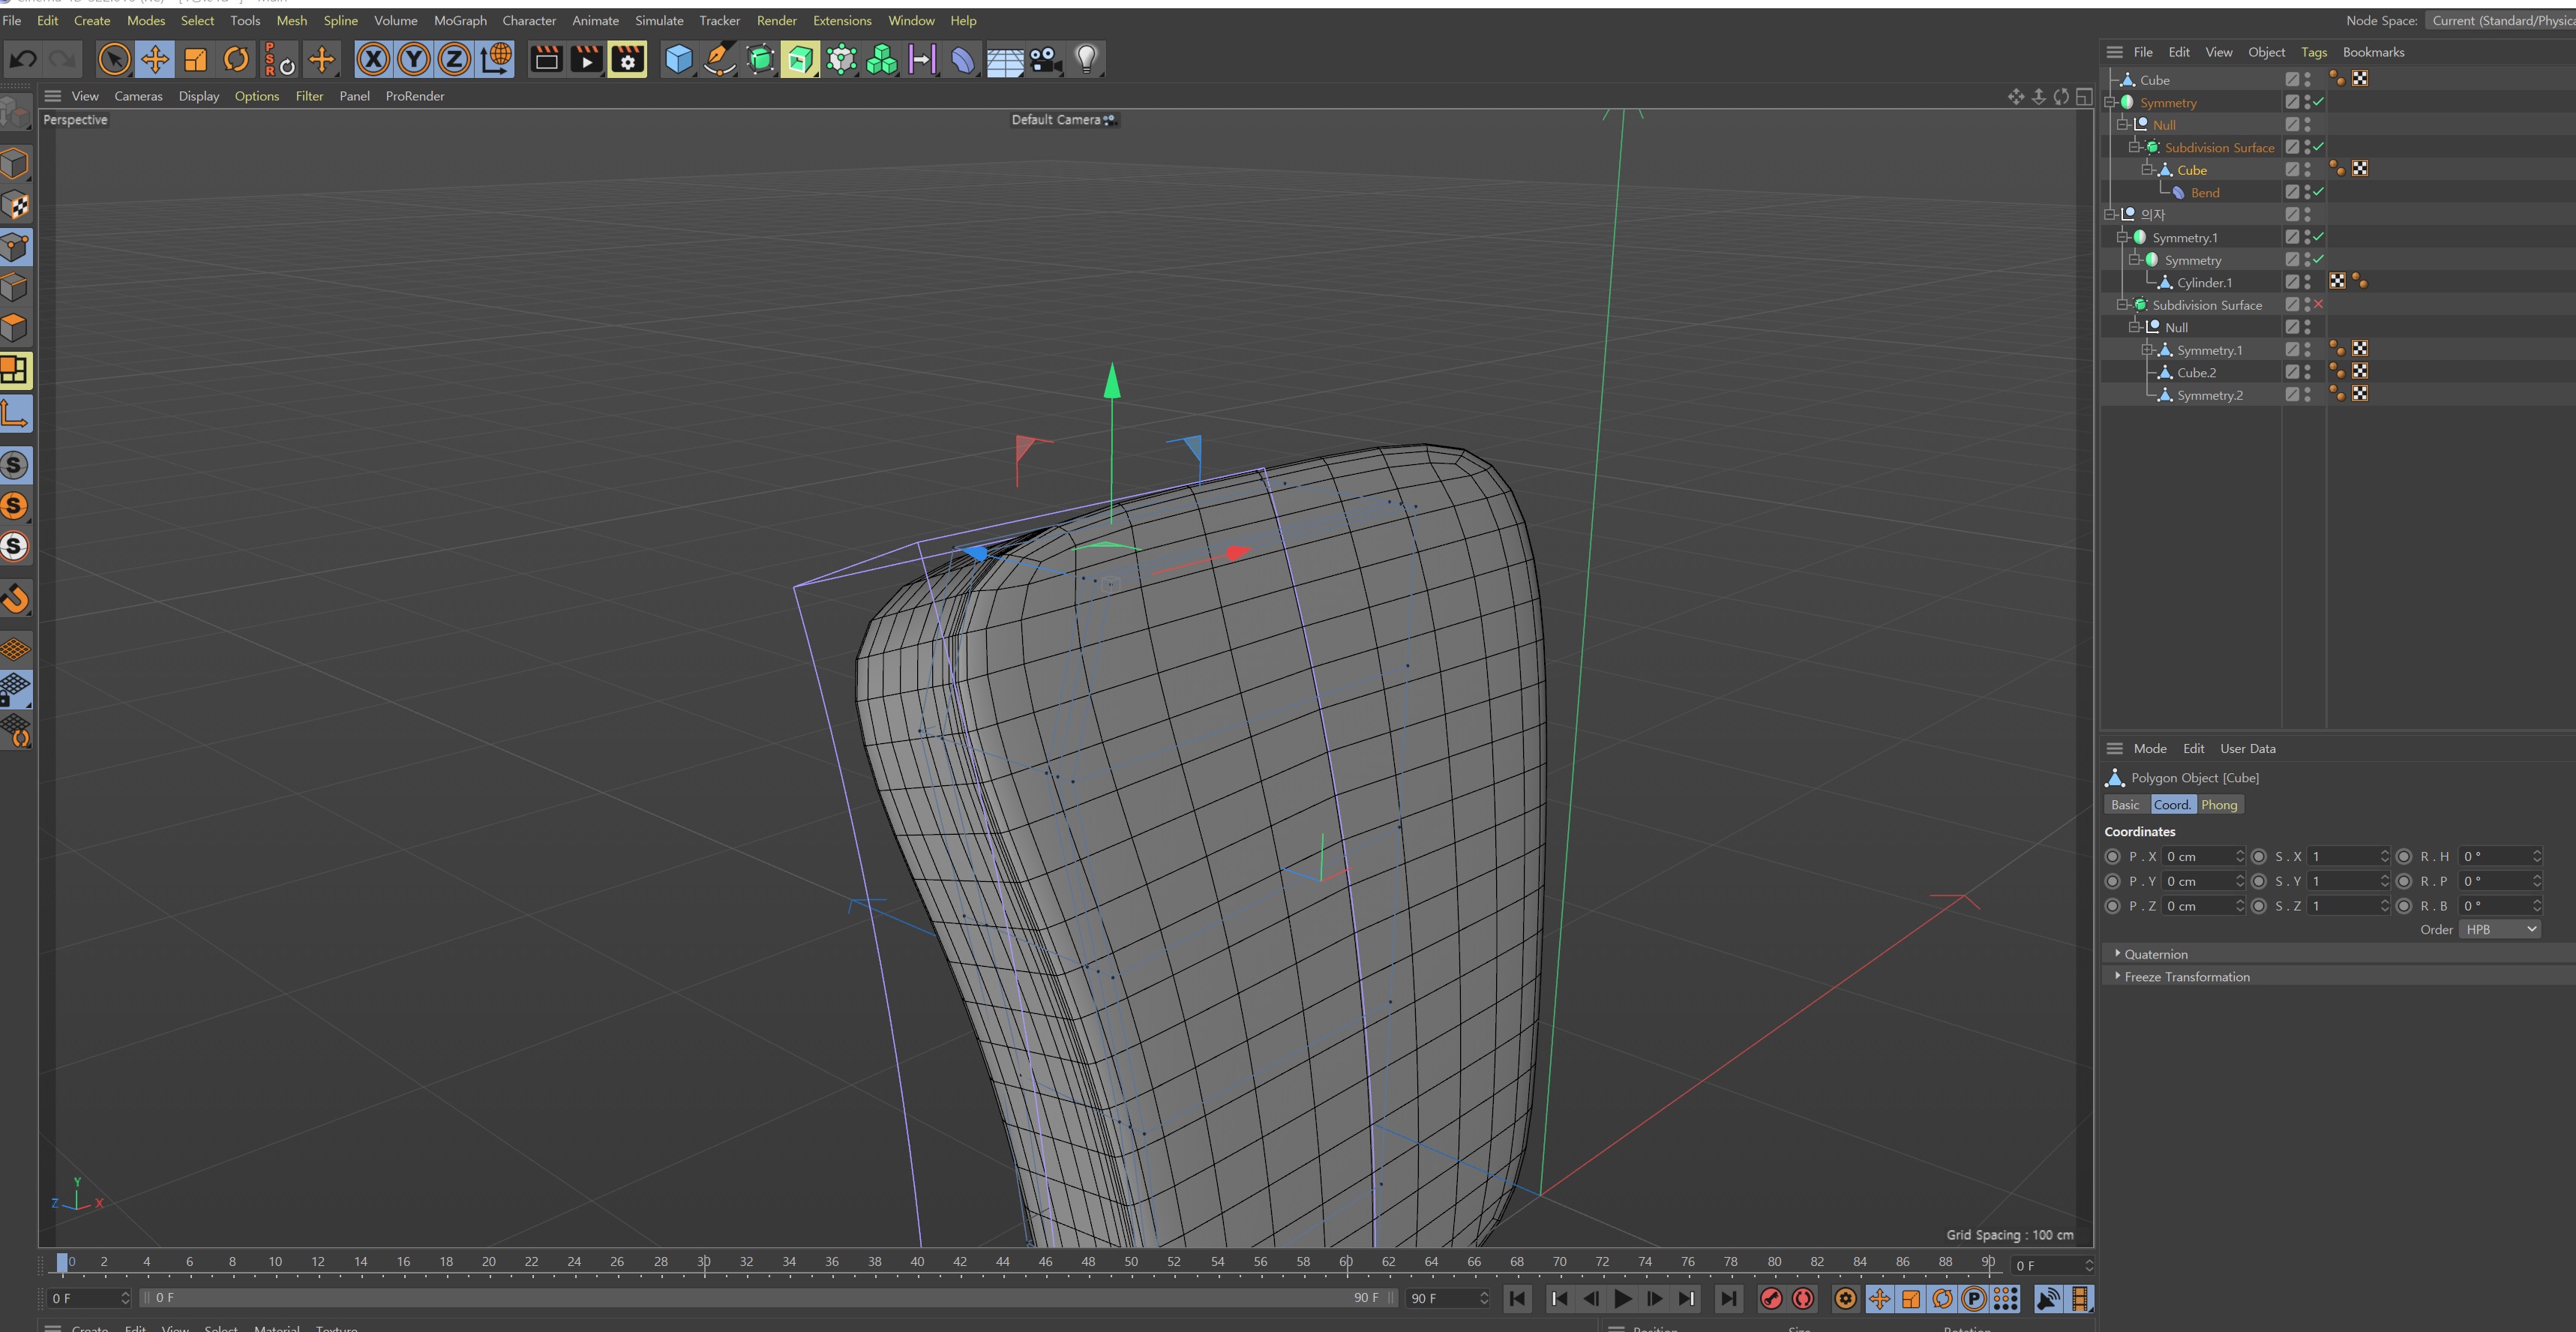Image resolution: width=2576 pixels, height=1332 pixels.
Task: Switch to Points mode in sidebar
Action: coord(15,246)
